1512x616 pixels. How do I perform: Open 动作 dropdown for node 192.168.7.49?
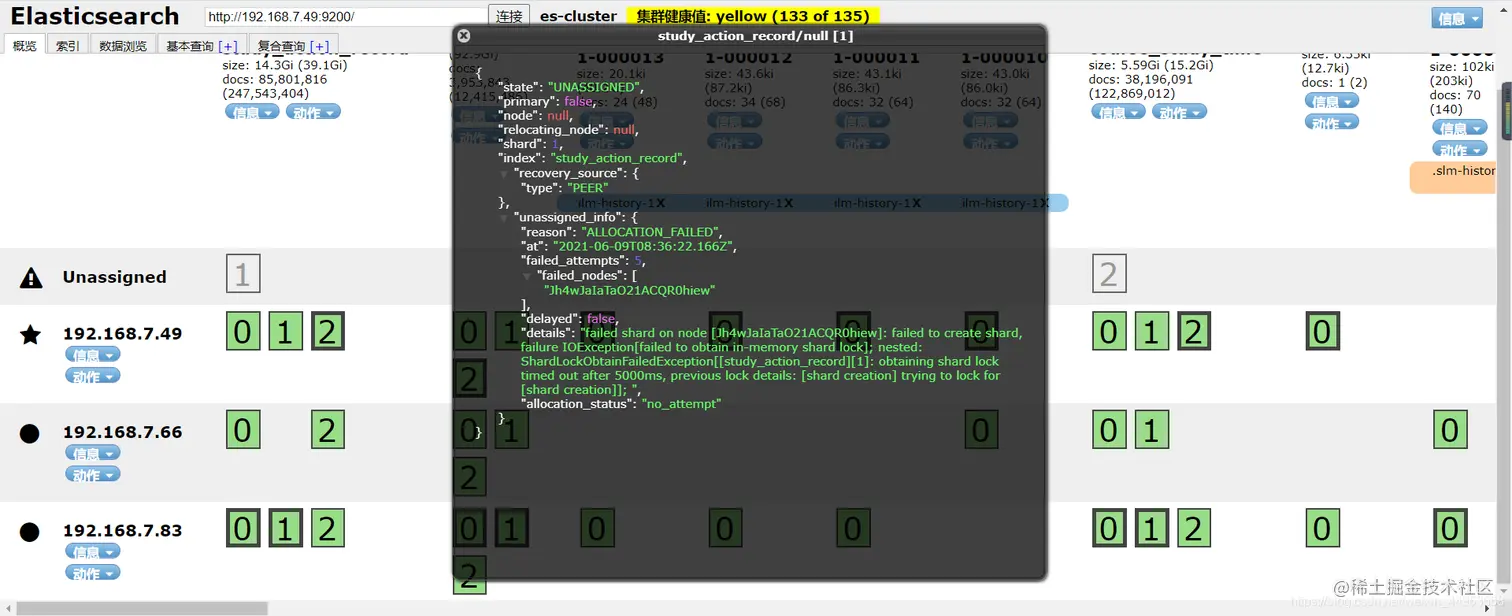(93, 376)
